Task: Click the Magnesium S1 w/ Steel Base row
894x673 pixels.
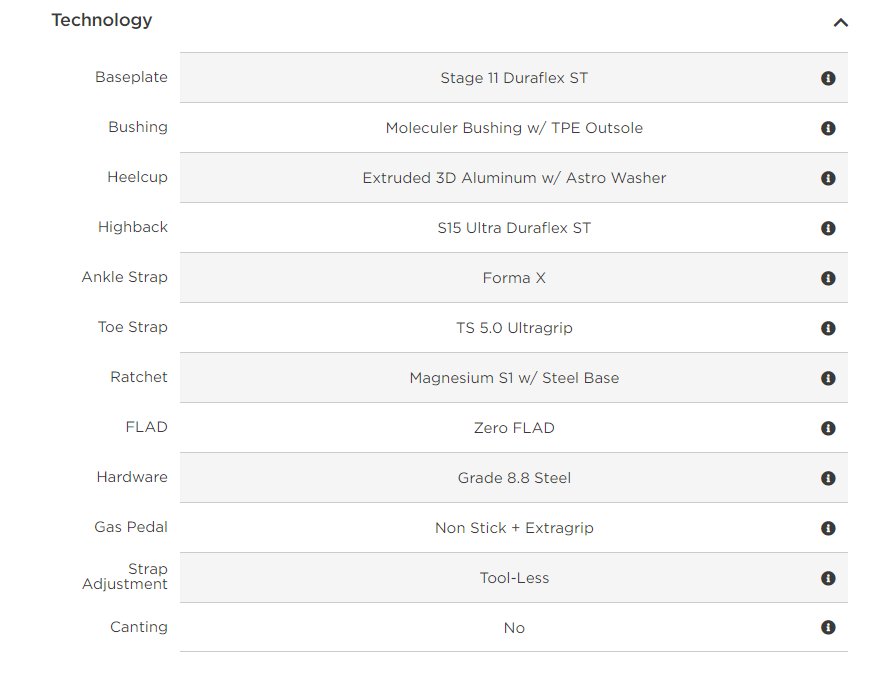Action: click(514, 378)
